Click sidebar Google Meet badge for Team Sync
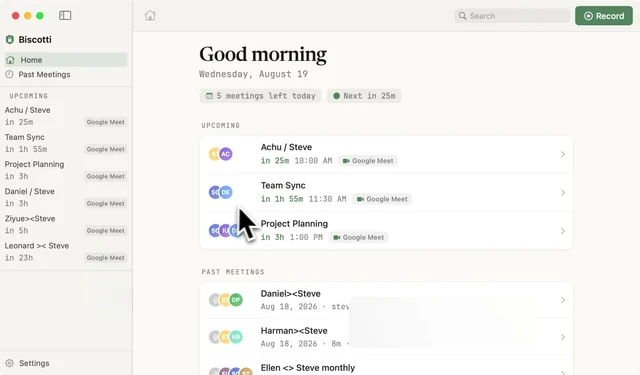The image size is (640, 375). coord(106,149)
